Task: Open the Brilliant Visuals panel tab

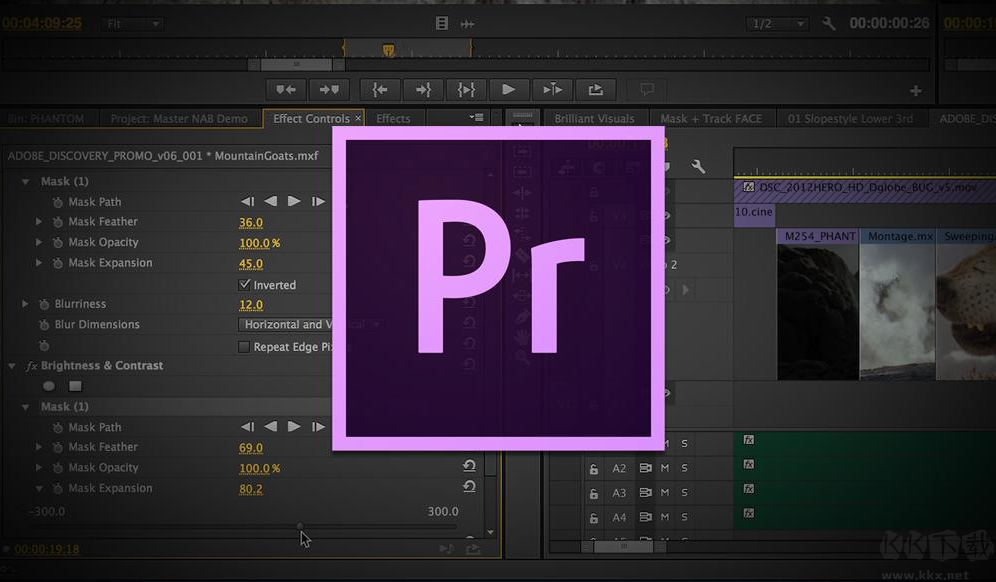Action: (596, 117)
